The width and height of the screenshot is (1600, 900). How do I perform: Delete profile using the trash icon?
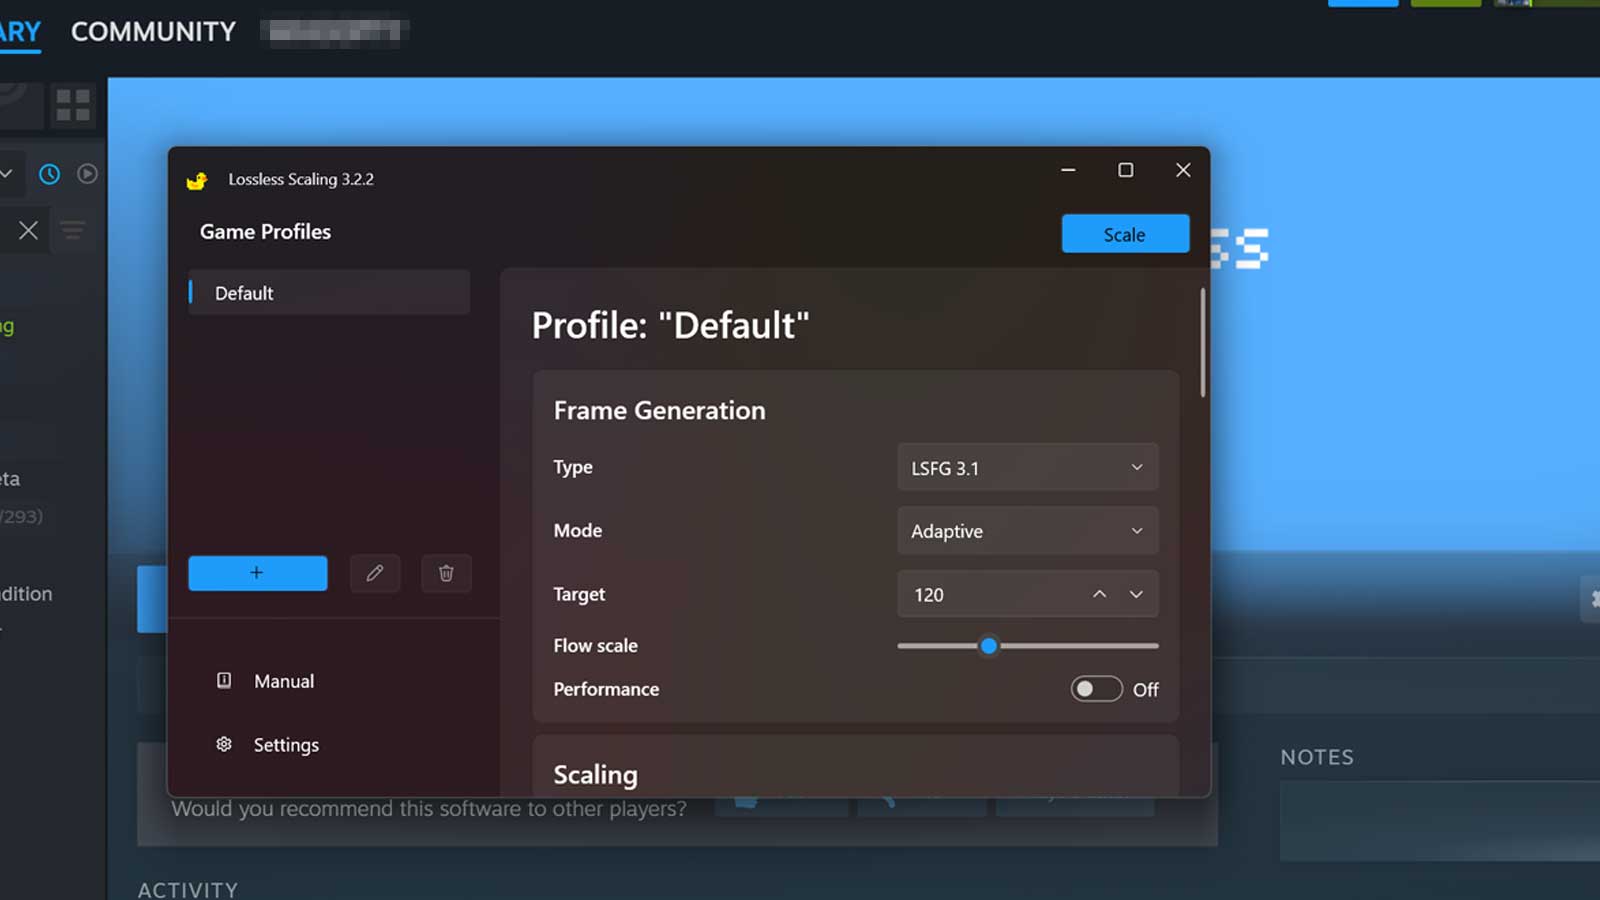click(x=446, y=573)
